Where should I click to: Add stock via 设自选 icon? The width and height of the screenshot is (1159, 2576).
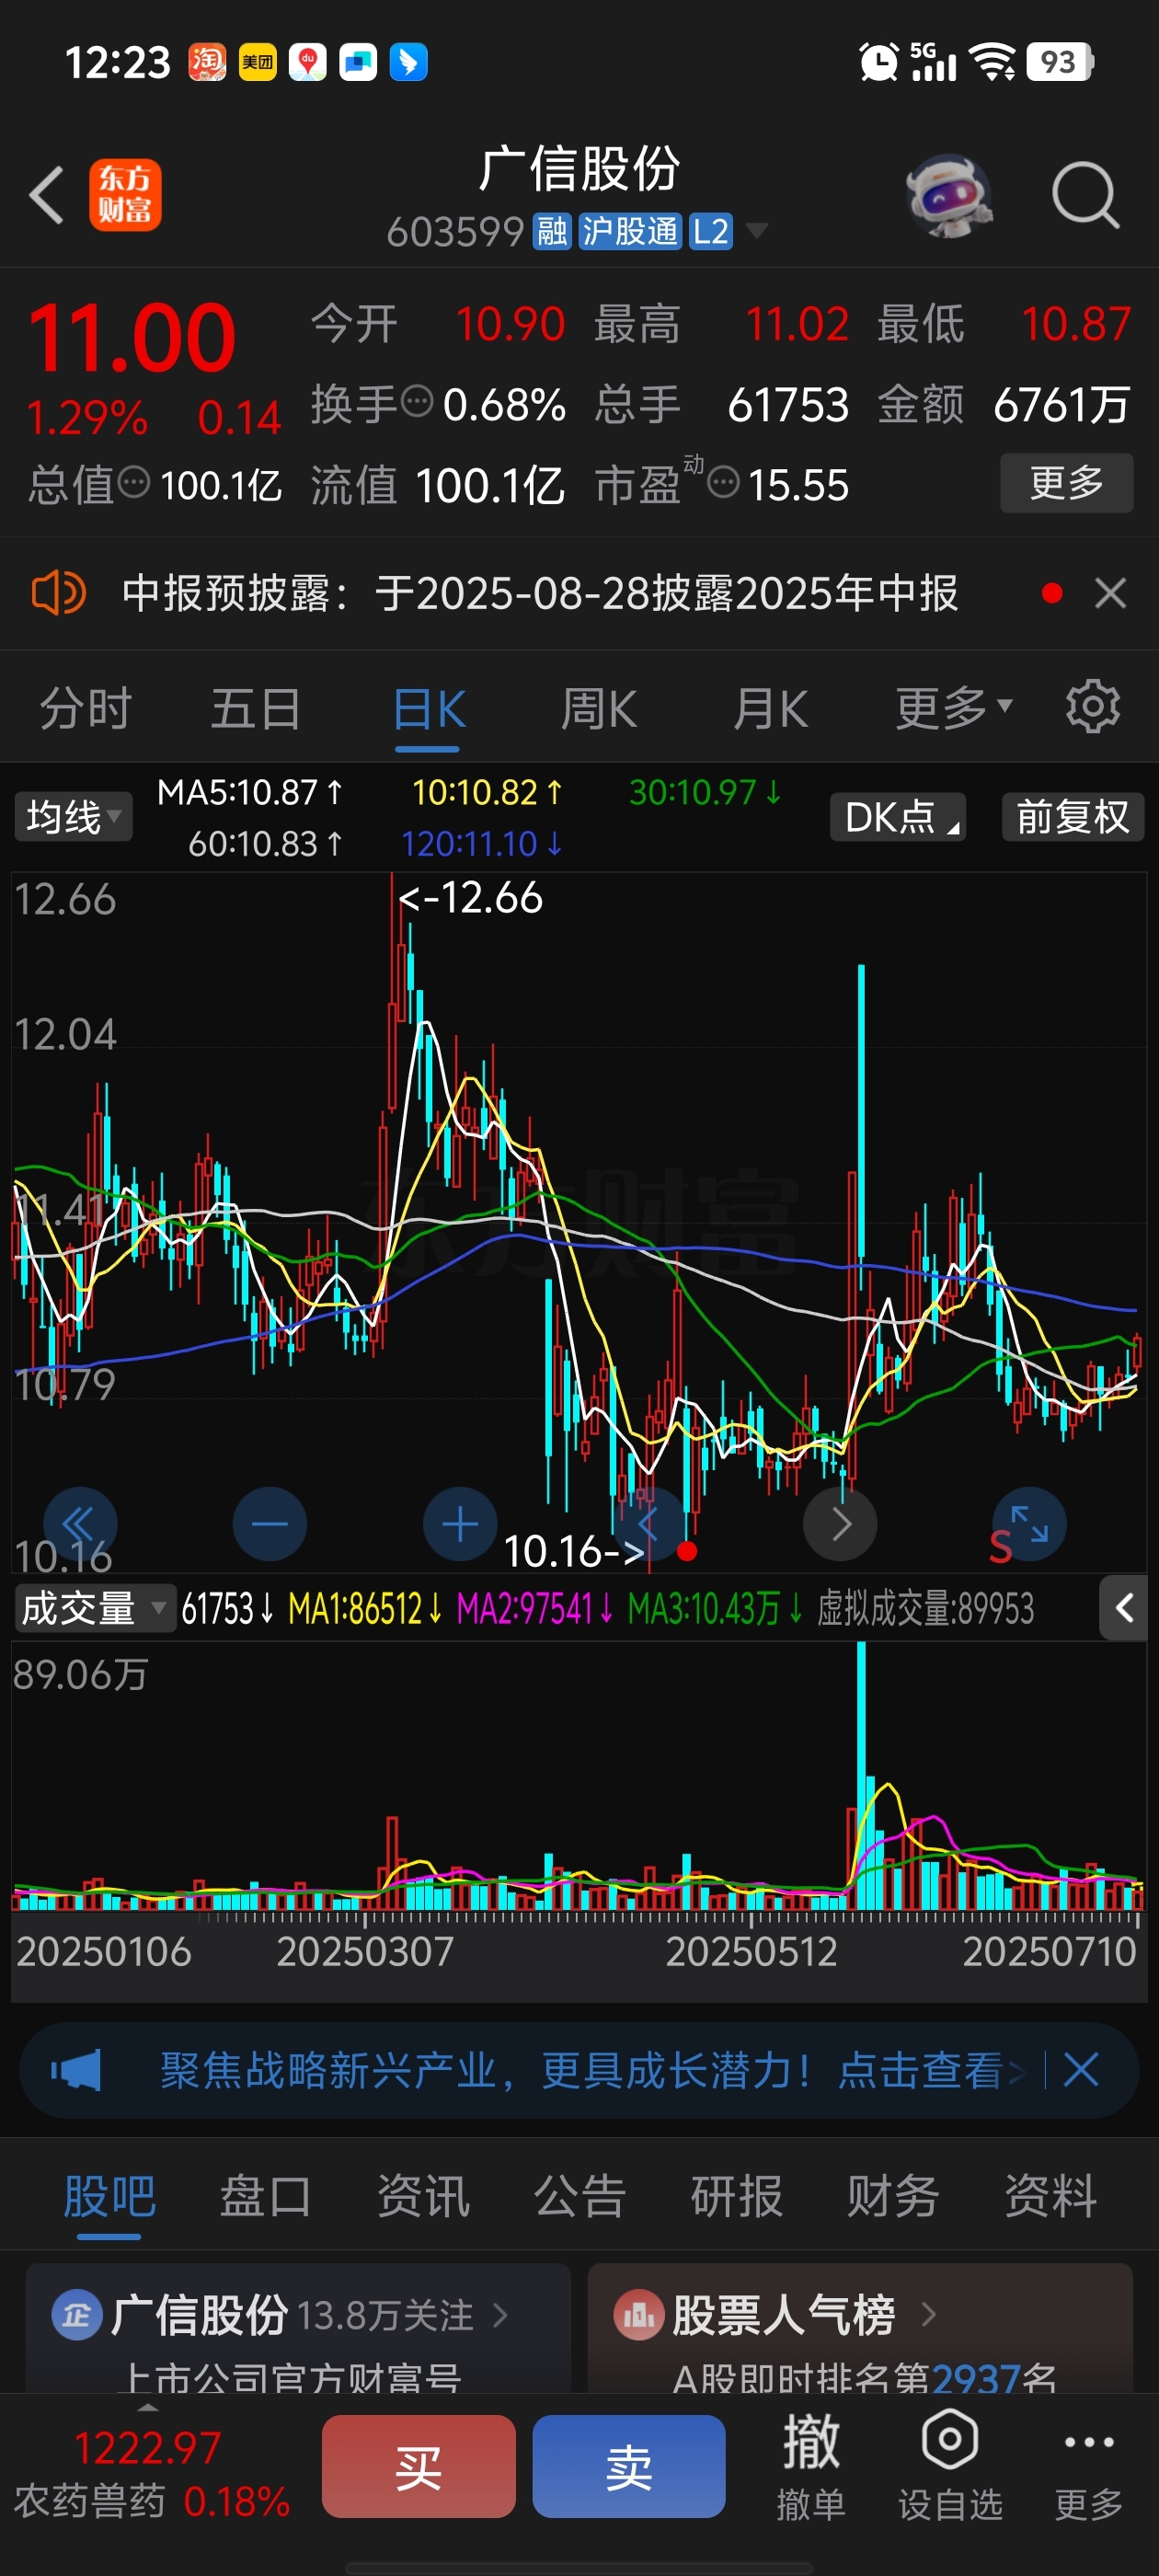coord(949,2466)
